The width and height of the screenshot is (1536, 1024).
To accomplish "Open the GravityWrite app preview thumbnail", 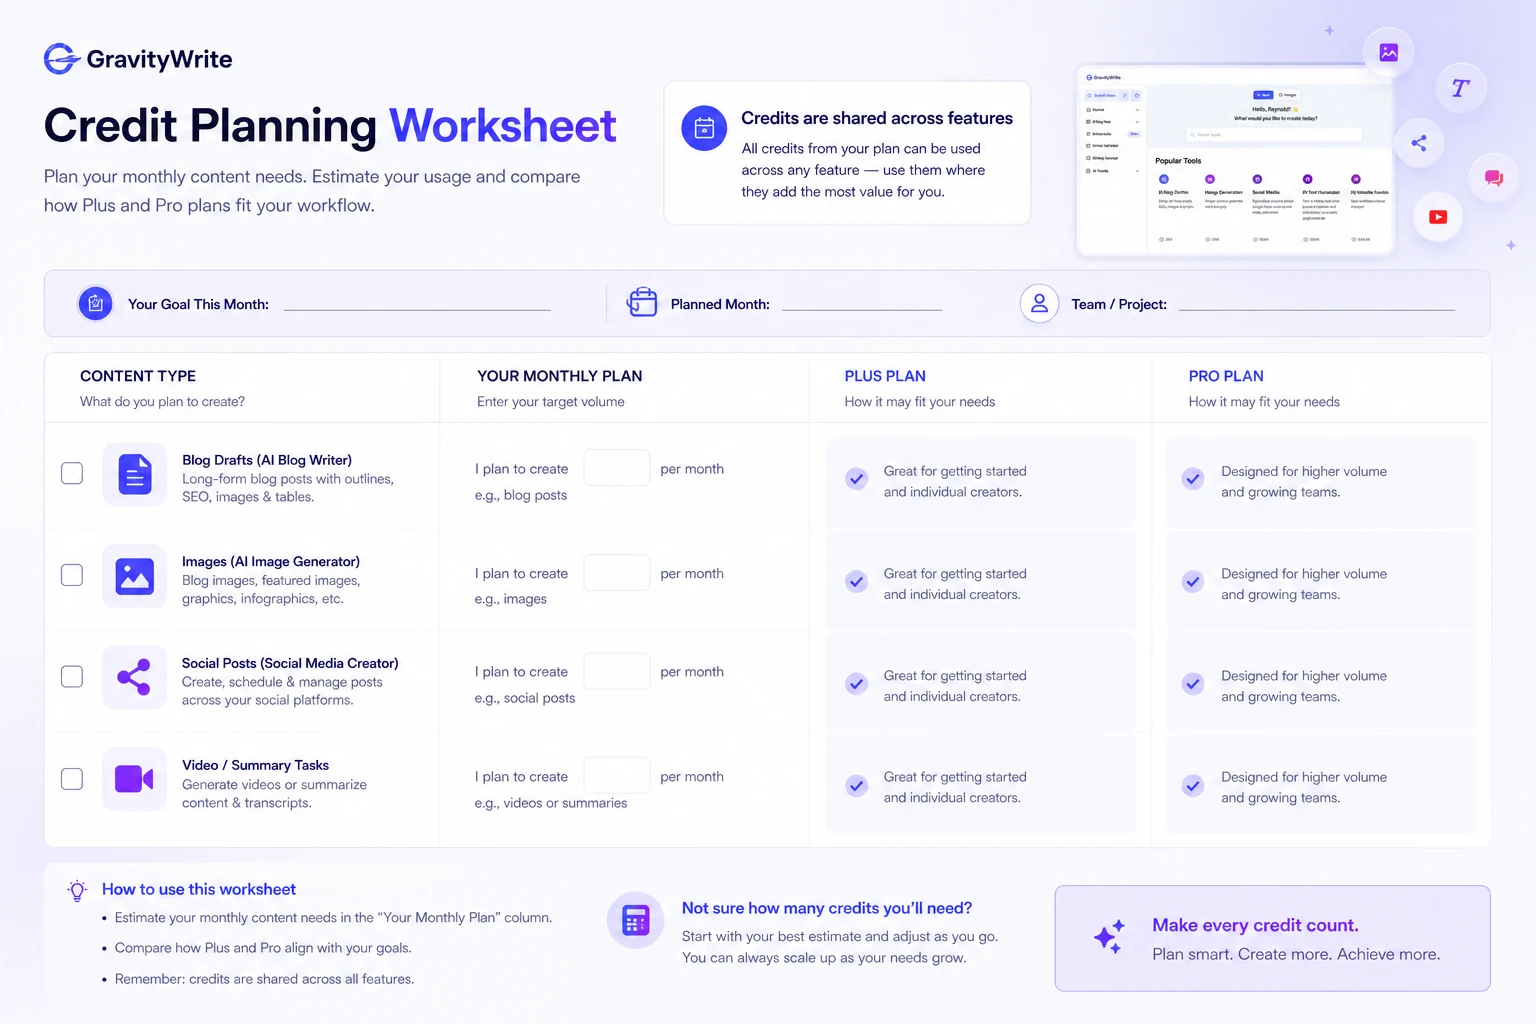I will coord(1235,160).
